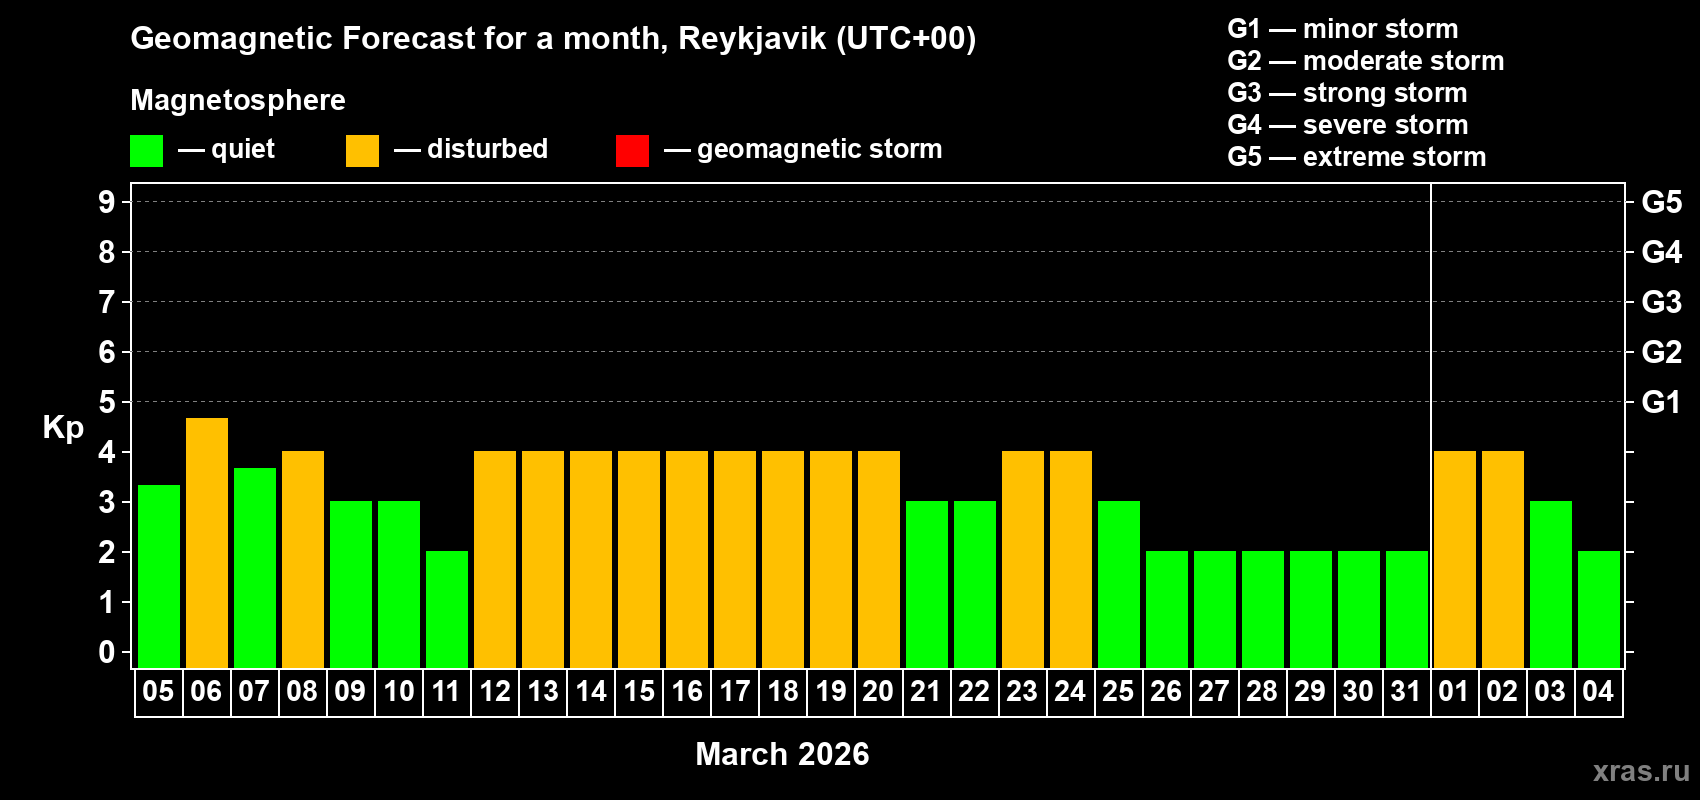Image resolution: width=1700 pixels, height=800 pixels.
Task: Click the orange disturbed legend swatch
Action: (x=362, y=151)
